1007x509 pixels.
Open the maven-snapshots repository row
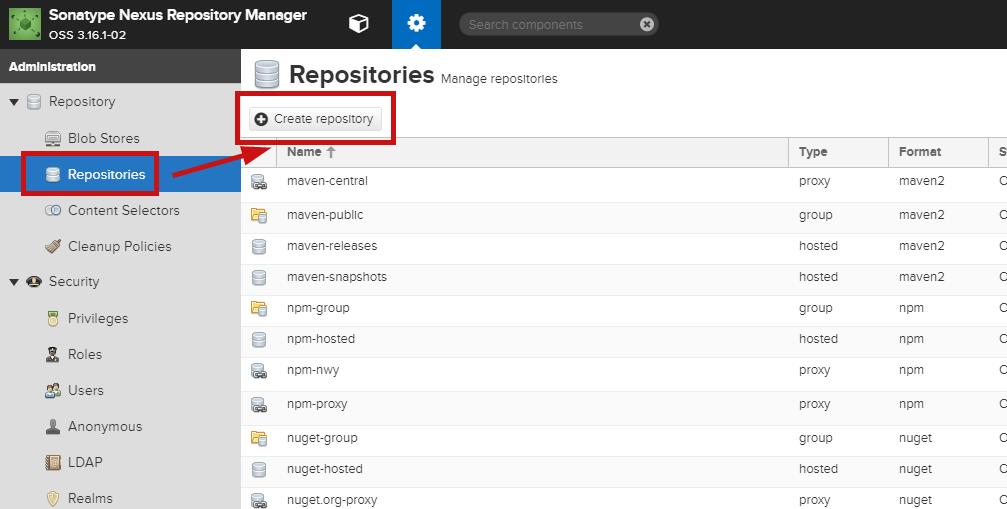(624, 278)
